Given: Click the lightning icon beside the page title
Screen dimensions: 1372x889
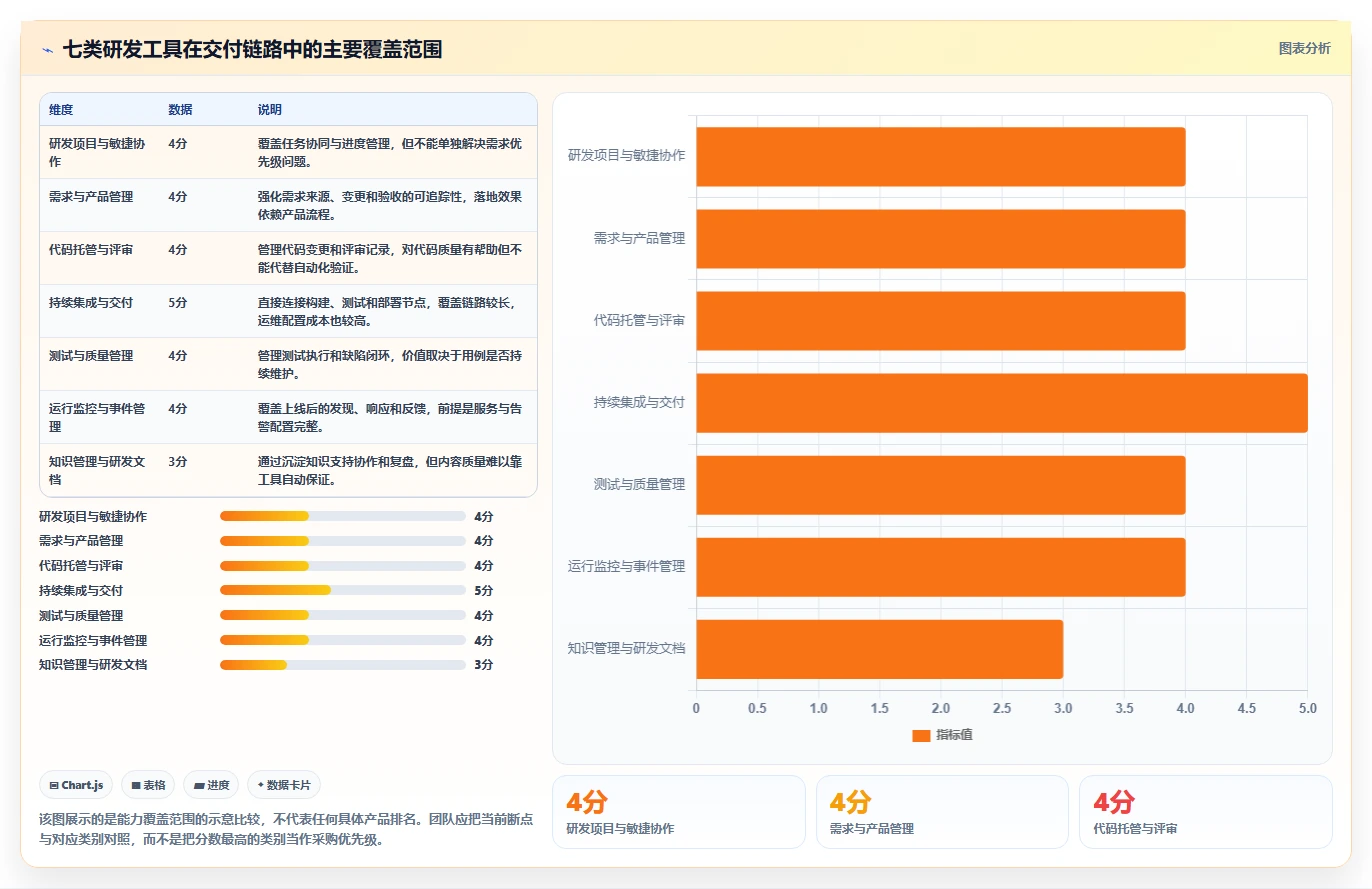Looking at the screenshot, I should [47, 50].
